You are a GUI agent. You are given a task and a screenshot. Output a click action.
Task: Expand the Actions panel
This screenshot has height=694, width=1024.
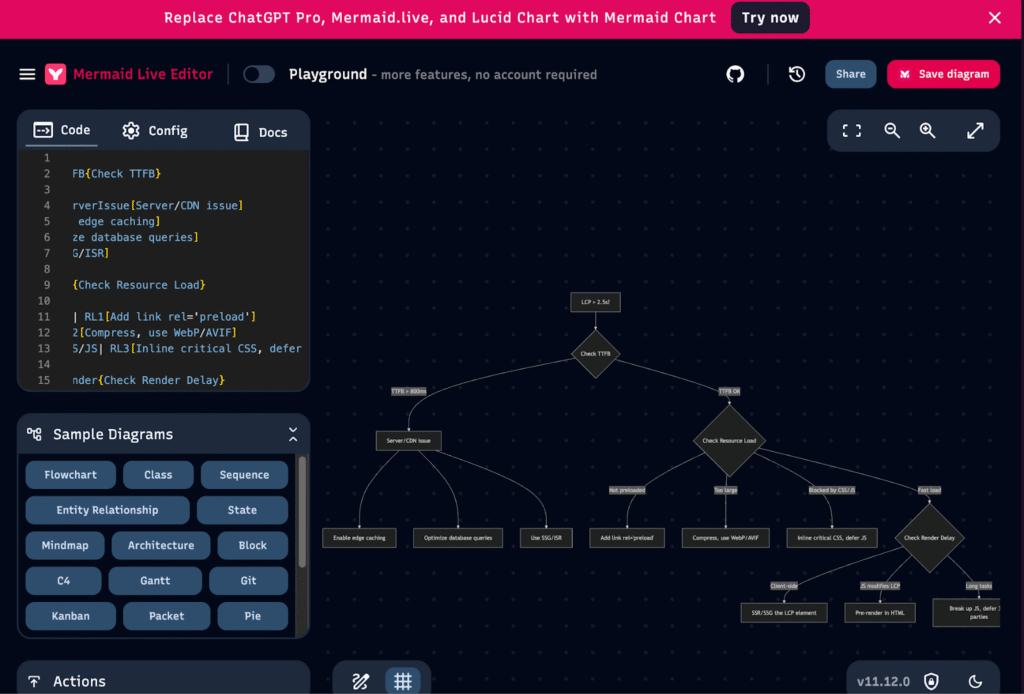[x=164, y=681]
